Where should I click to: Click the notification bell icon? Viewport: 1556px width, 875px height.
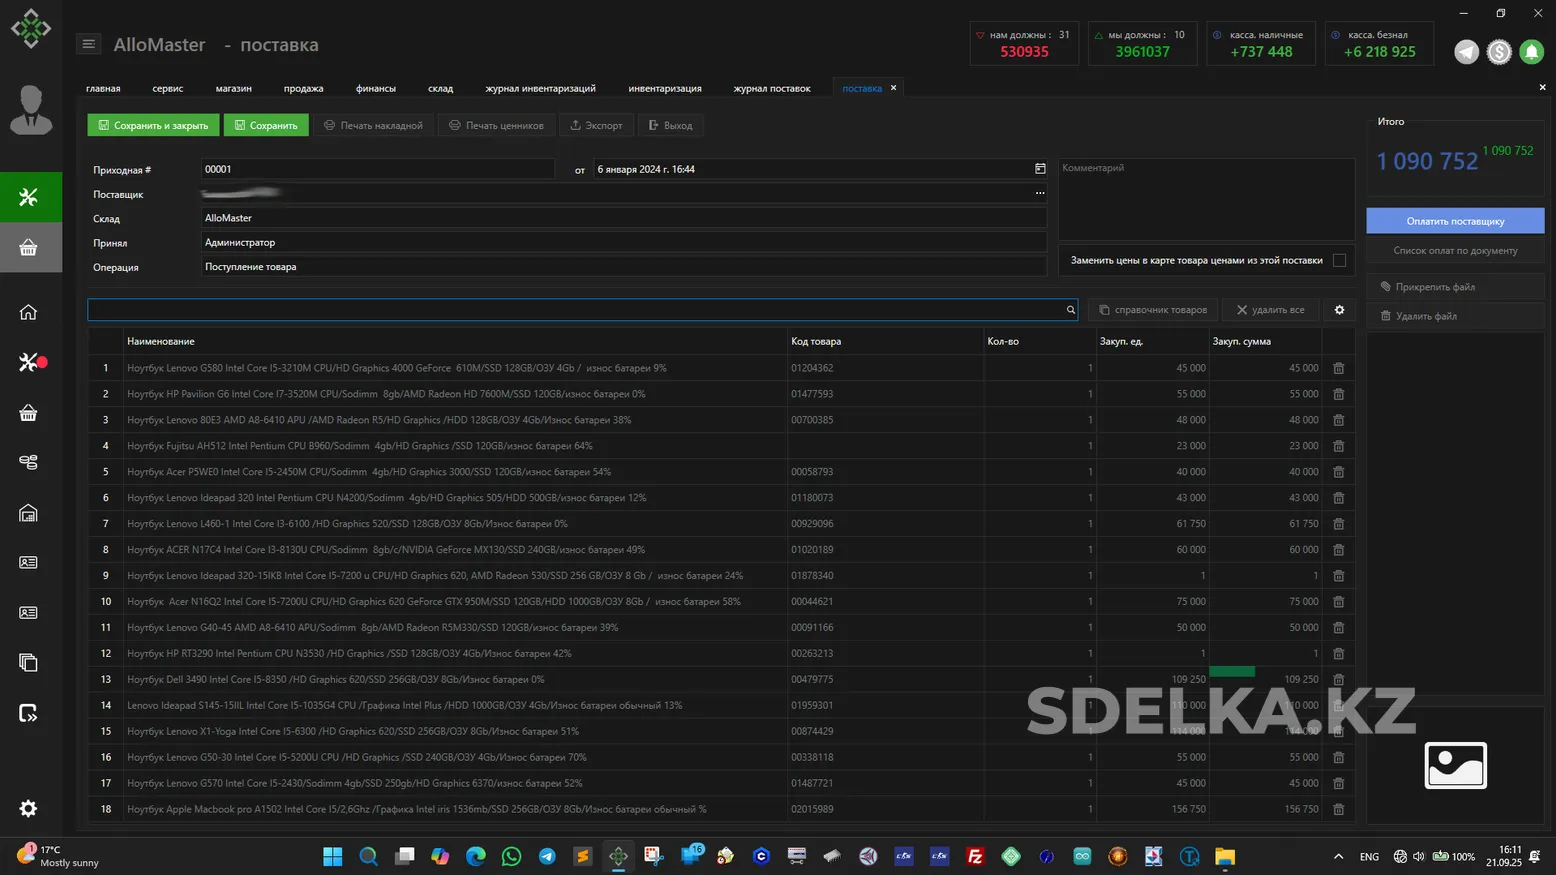[1531, 52]
